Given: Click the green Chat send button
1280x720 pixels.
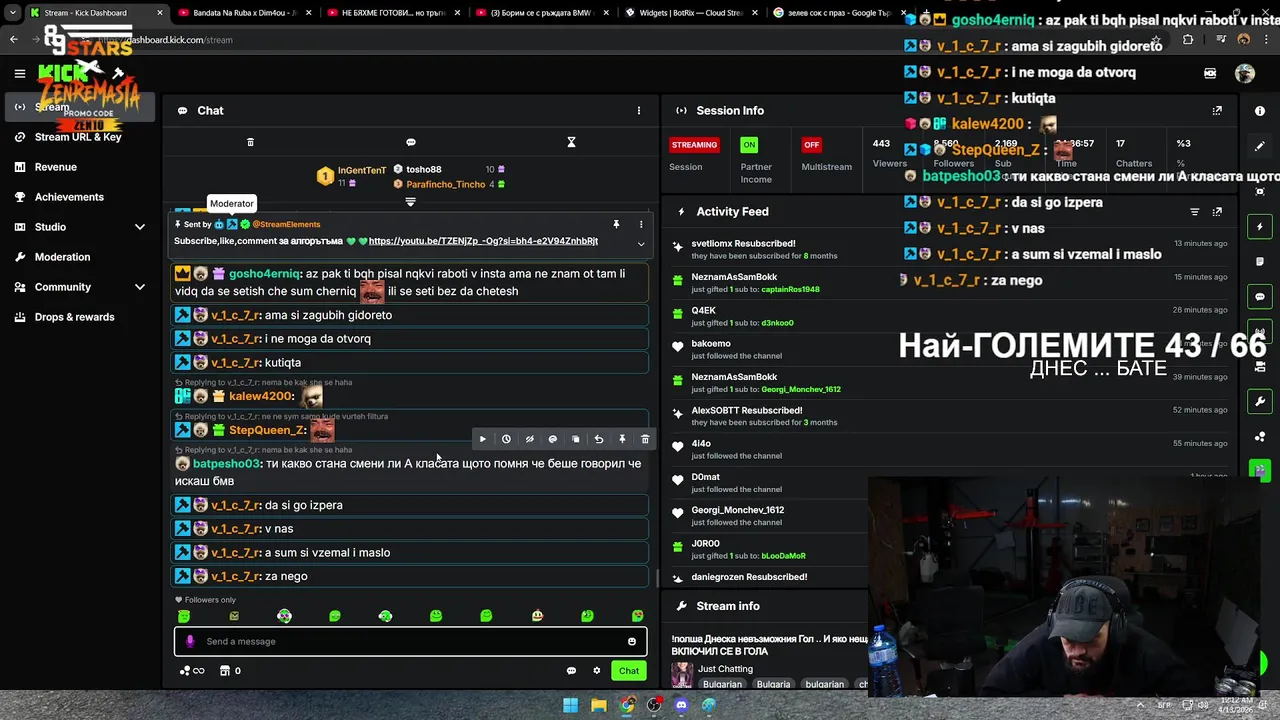Looking at the screenshot, I should coord(629,671).
